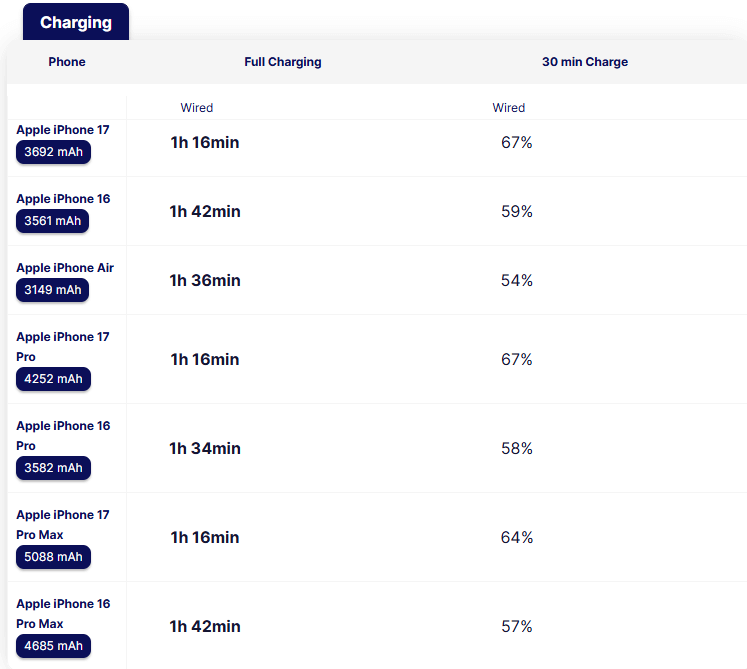Click the 30 min Charge column header
Image resolution: width=747 pixels, height=669 pixels.
pyautogui.click(x=585, y=62)
